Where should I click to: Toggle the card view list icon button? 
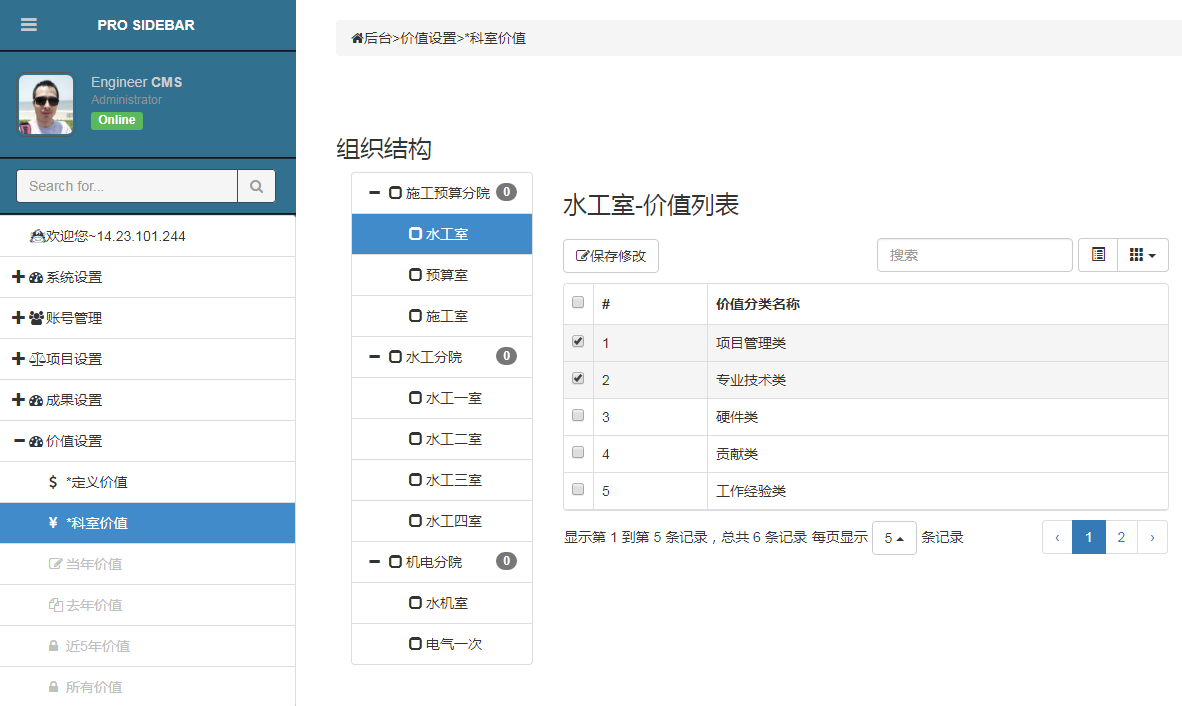[x=1098, y=255]
